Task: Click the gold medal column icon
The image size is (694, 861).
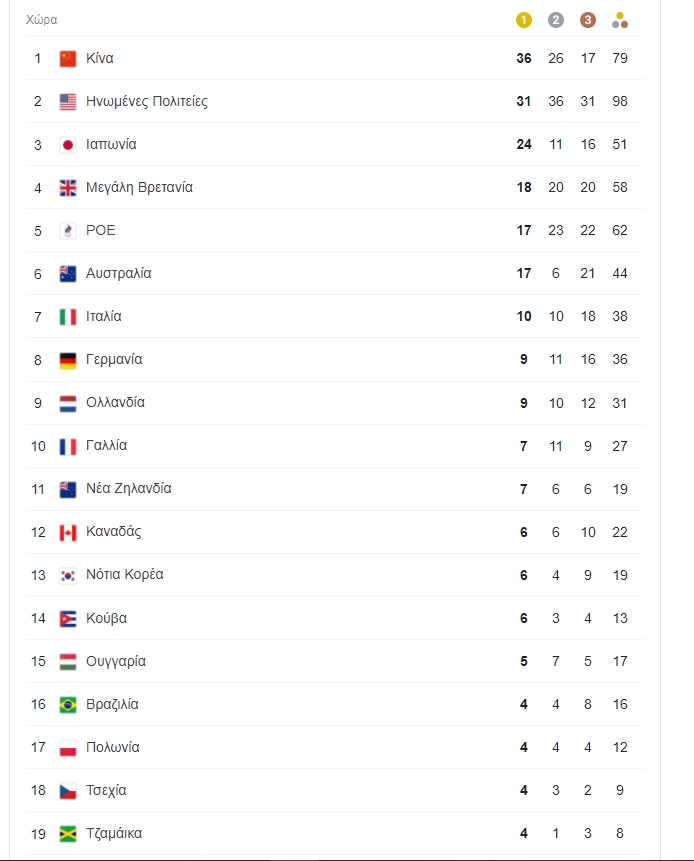Action: tap(524, 20)
